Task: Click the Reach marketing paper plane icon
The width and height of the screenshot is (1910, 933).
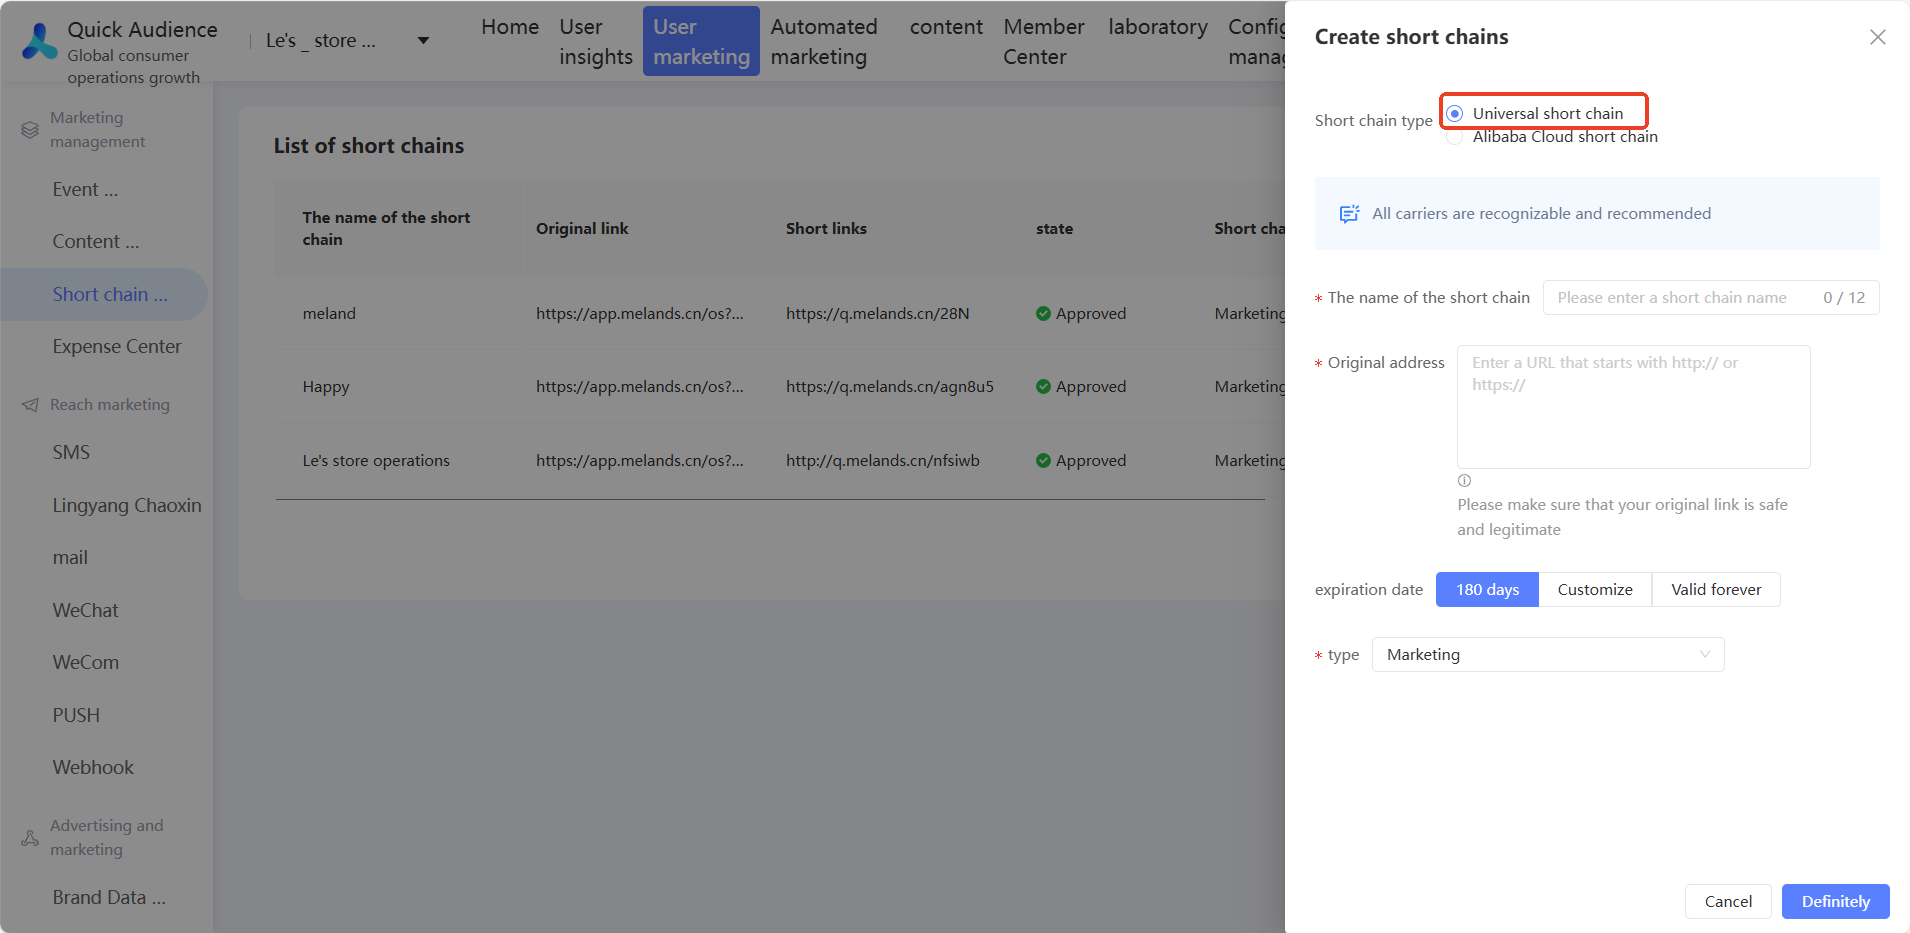Action: 30,405
